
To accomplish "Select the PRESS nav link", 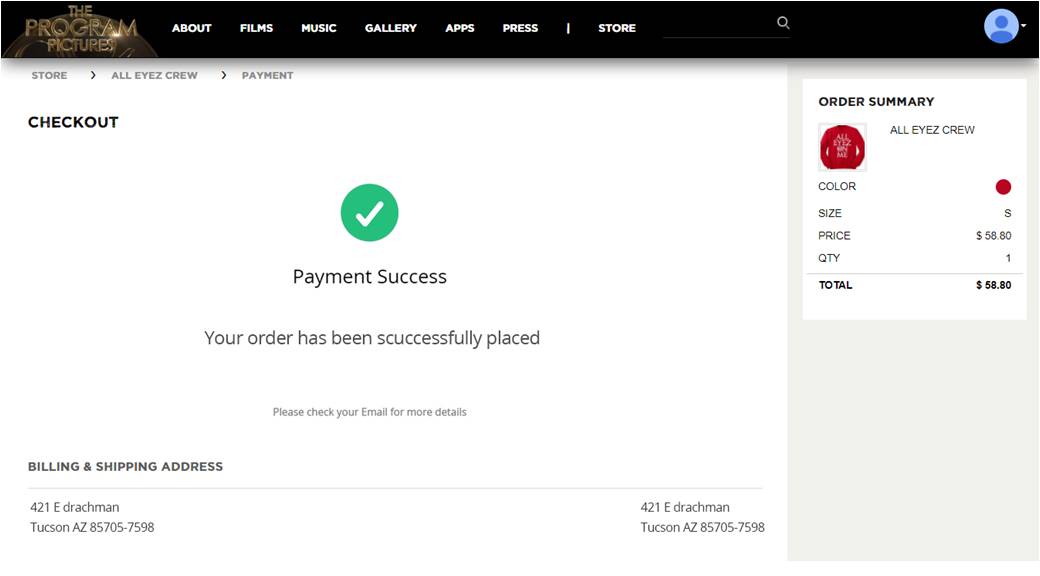I will tap(520, 28).
